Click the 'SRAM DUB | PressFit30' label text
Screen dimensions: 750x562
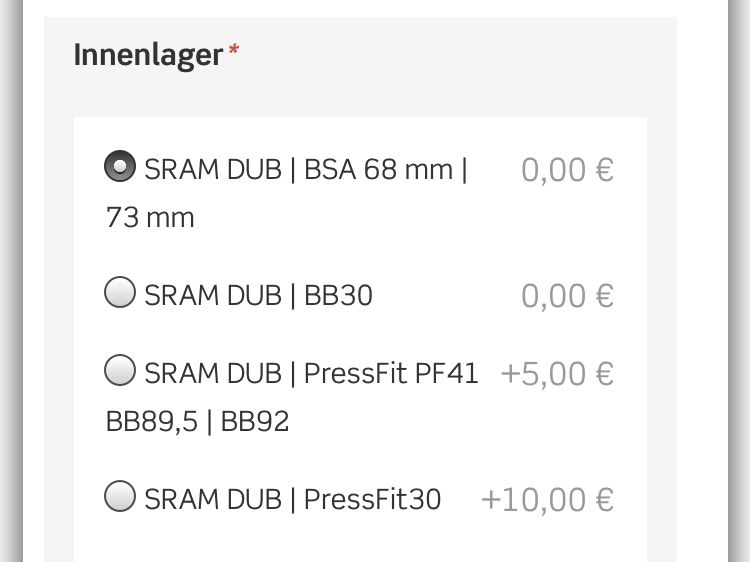[292, 499]
